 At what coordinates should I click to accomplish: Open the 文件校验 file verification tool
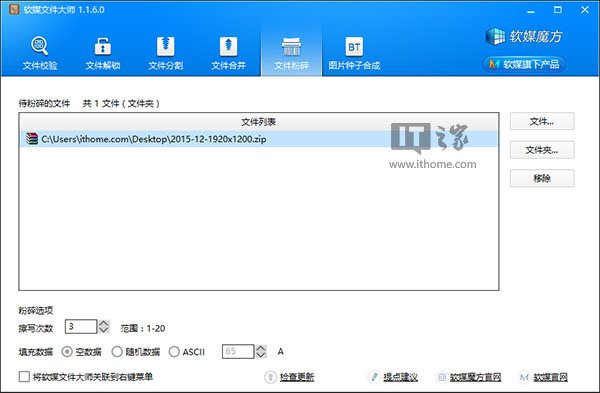coord(40,53)
